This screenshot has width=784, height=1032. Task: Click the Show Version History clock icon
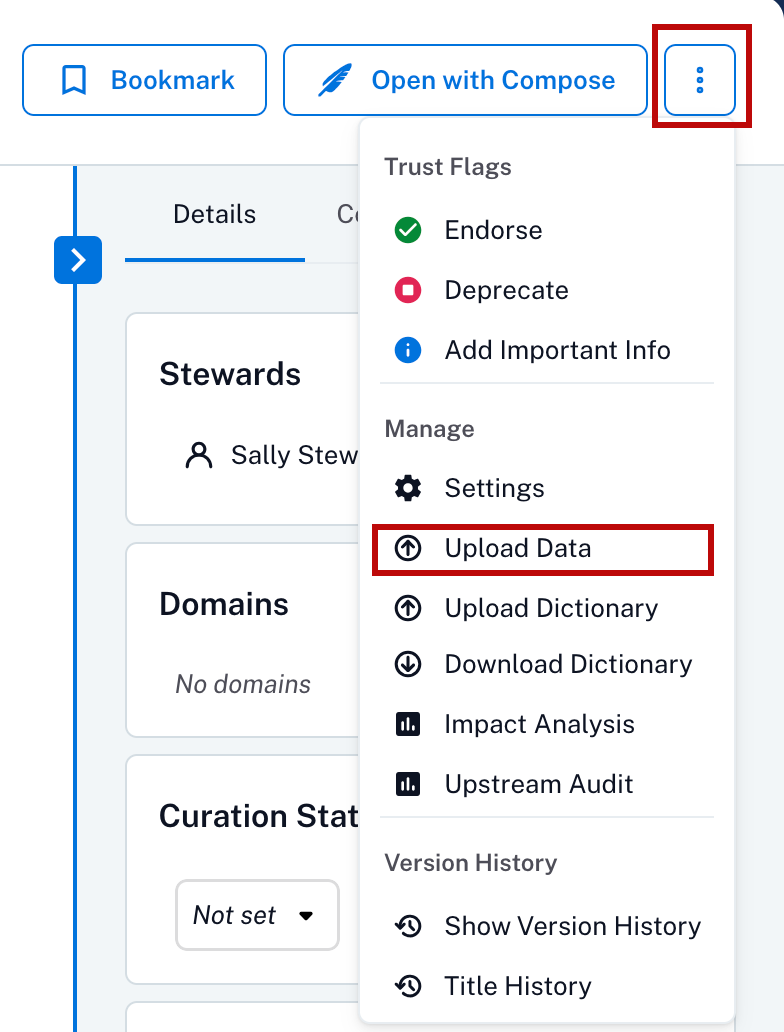pos(407,926)
